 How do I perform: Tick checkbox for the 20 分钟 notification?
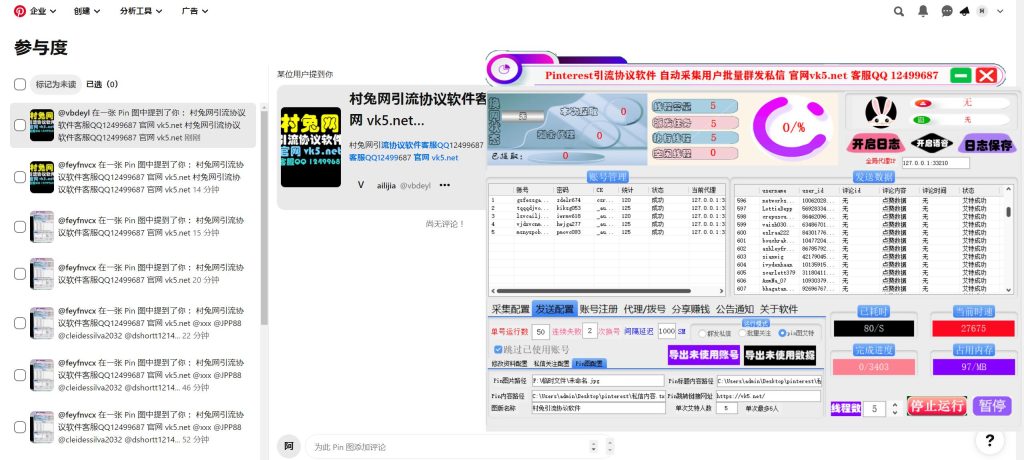pos(20,274)
